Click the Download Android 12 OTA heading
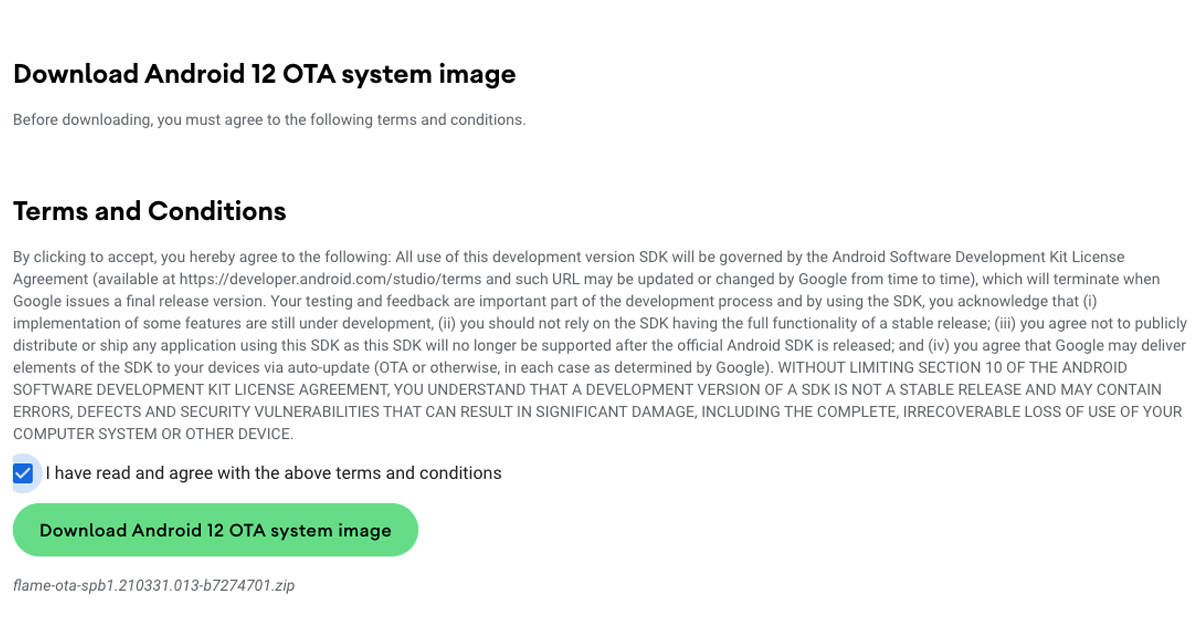This screenshot has height=630, width=1200. 264,73
